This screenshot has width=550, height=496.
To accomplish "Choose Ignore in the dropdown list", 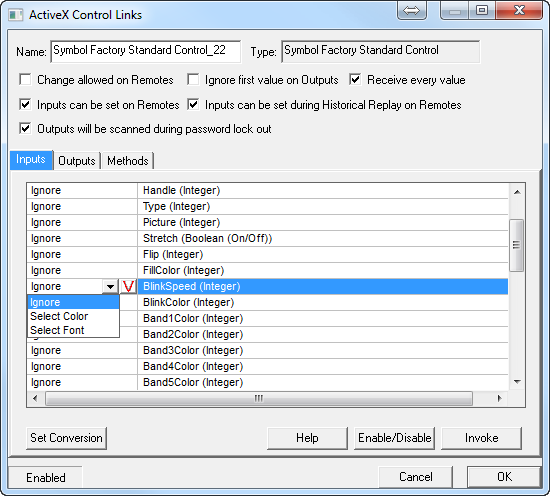I will (73, 302).
